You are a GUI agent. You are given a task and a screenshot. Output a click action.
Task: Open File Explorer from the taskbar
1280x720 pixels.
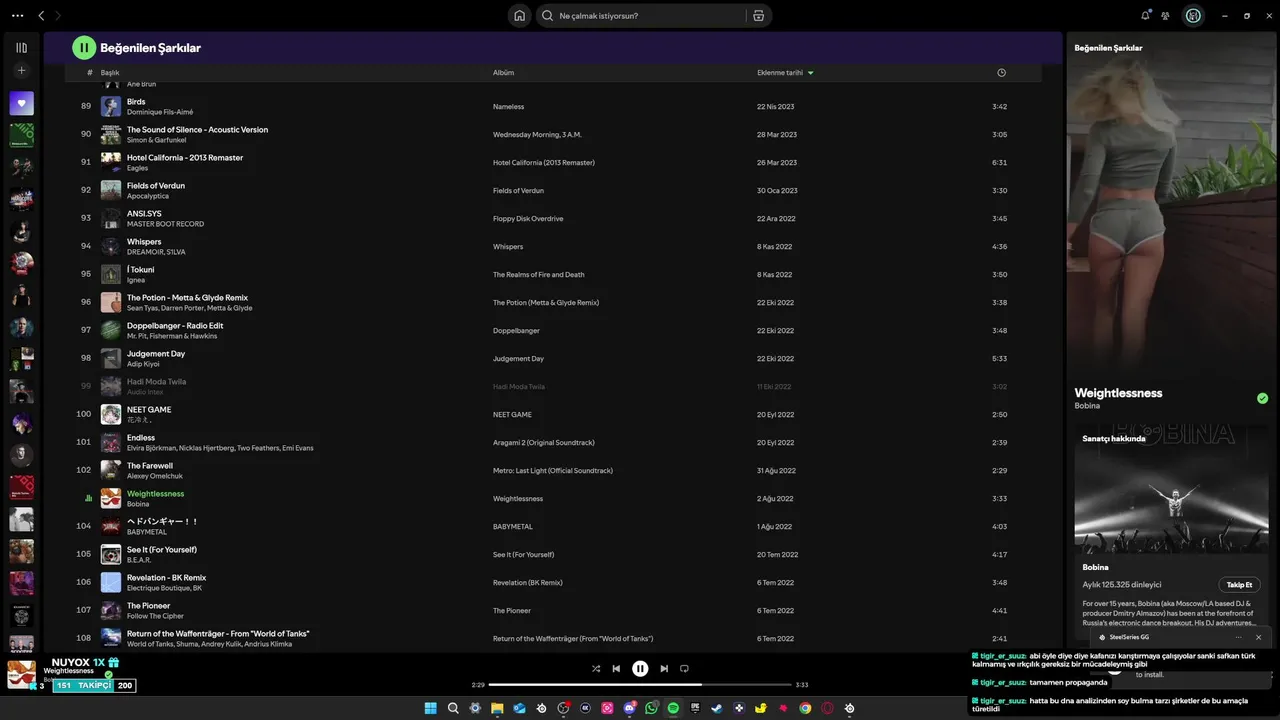497,708
